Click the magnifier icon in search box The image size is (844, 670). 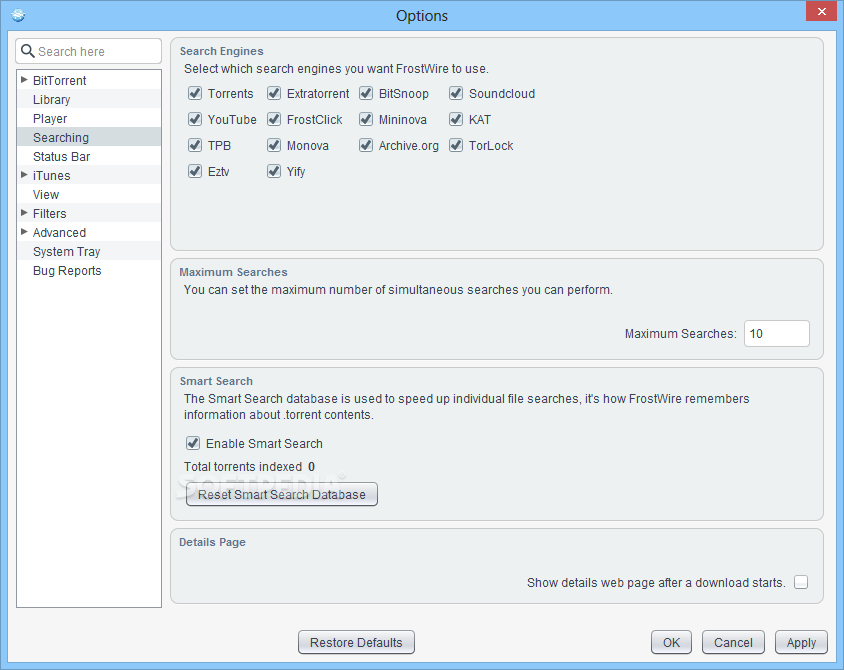27,51
